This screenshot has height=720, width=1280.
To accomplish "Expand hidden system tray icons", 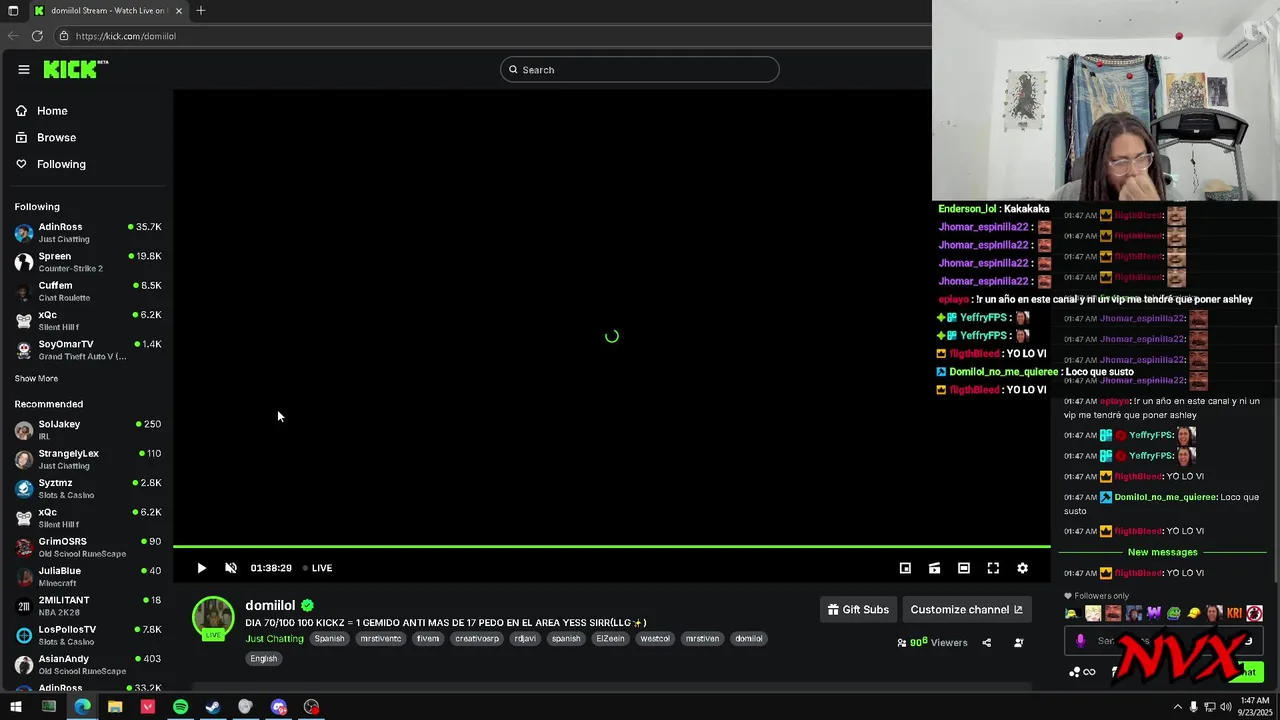I will coord(1177,707).
